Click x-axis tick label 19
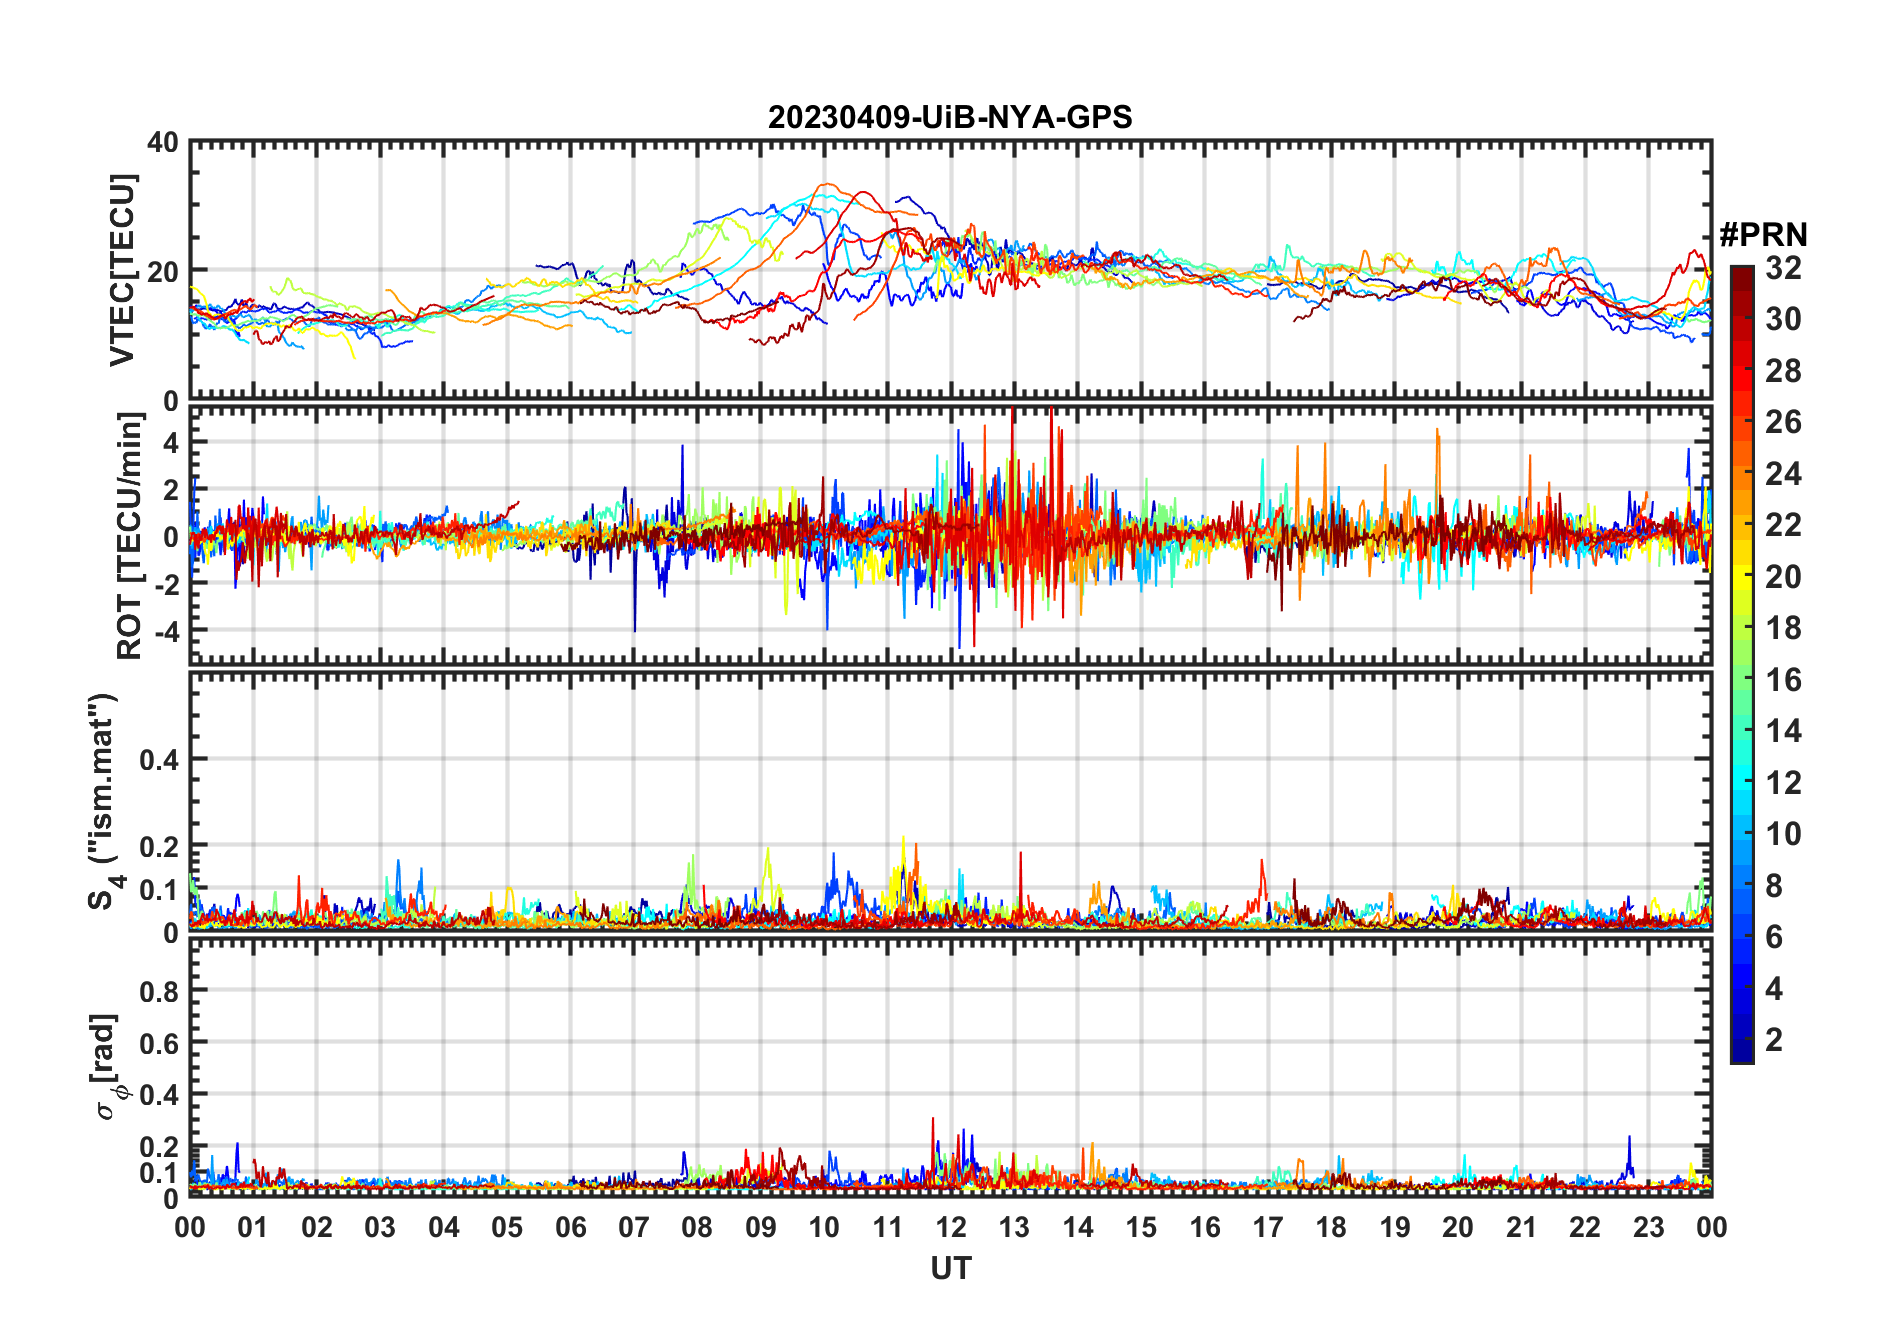Viewport: 1902px width, 1330px height. tap(1395, 1227)
